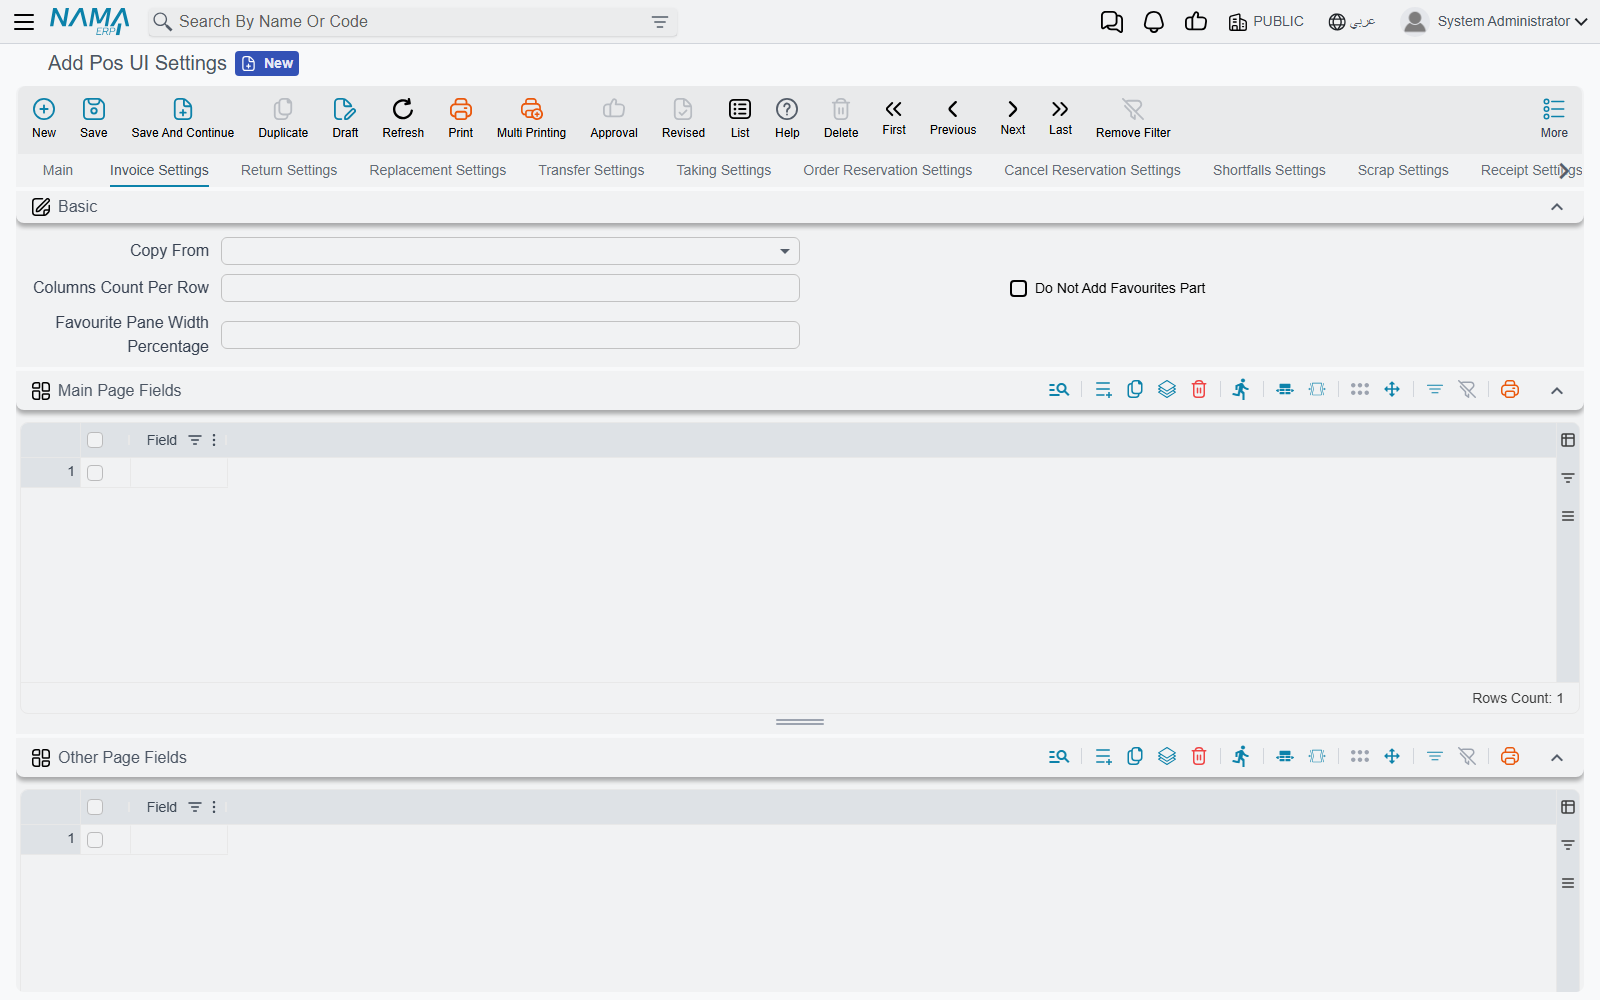Go to the First record
This screenshot has height=1000, width=1600.
pyautogui.click(x=894, y=117)
